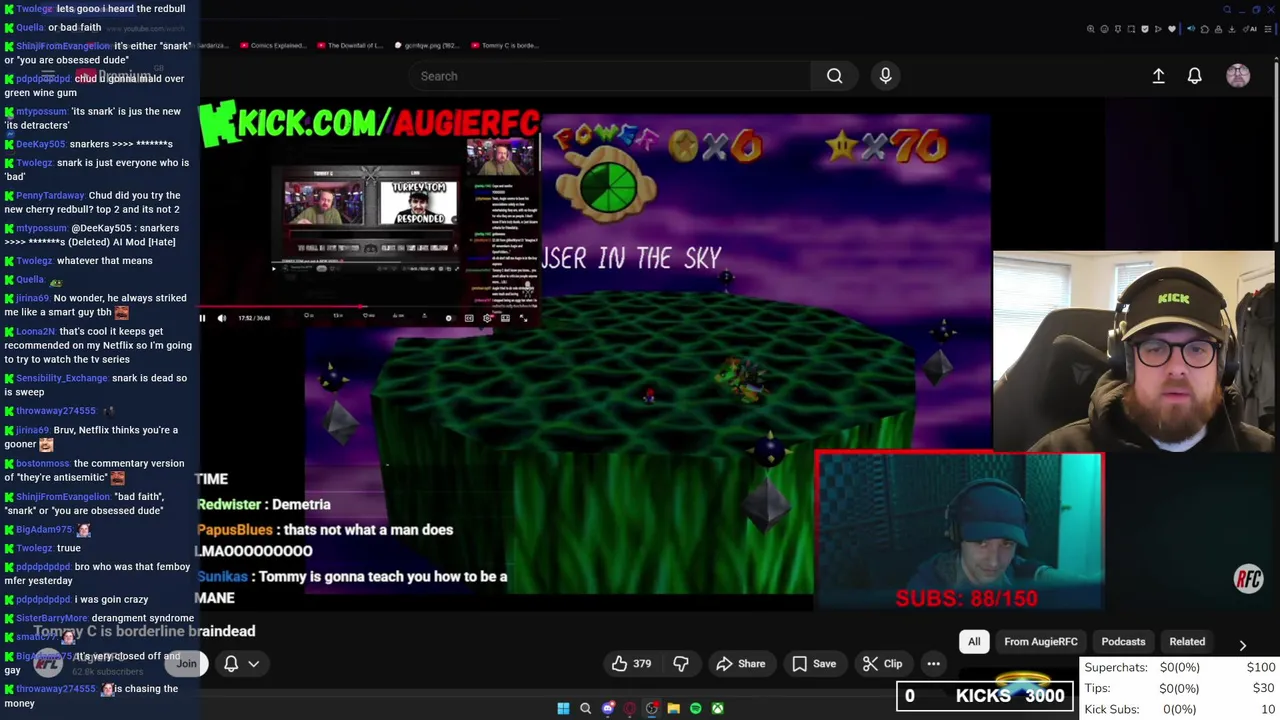Like the video with 379 likes
The image size is (1280, 720).
click(x=631, y=663)
